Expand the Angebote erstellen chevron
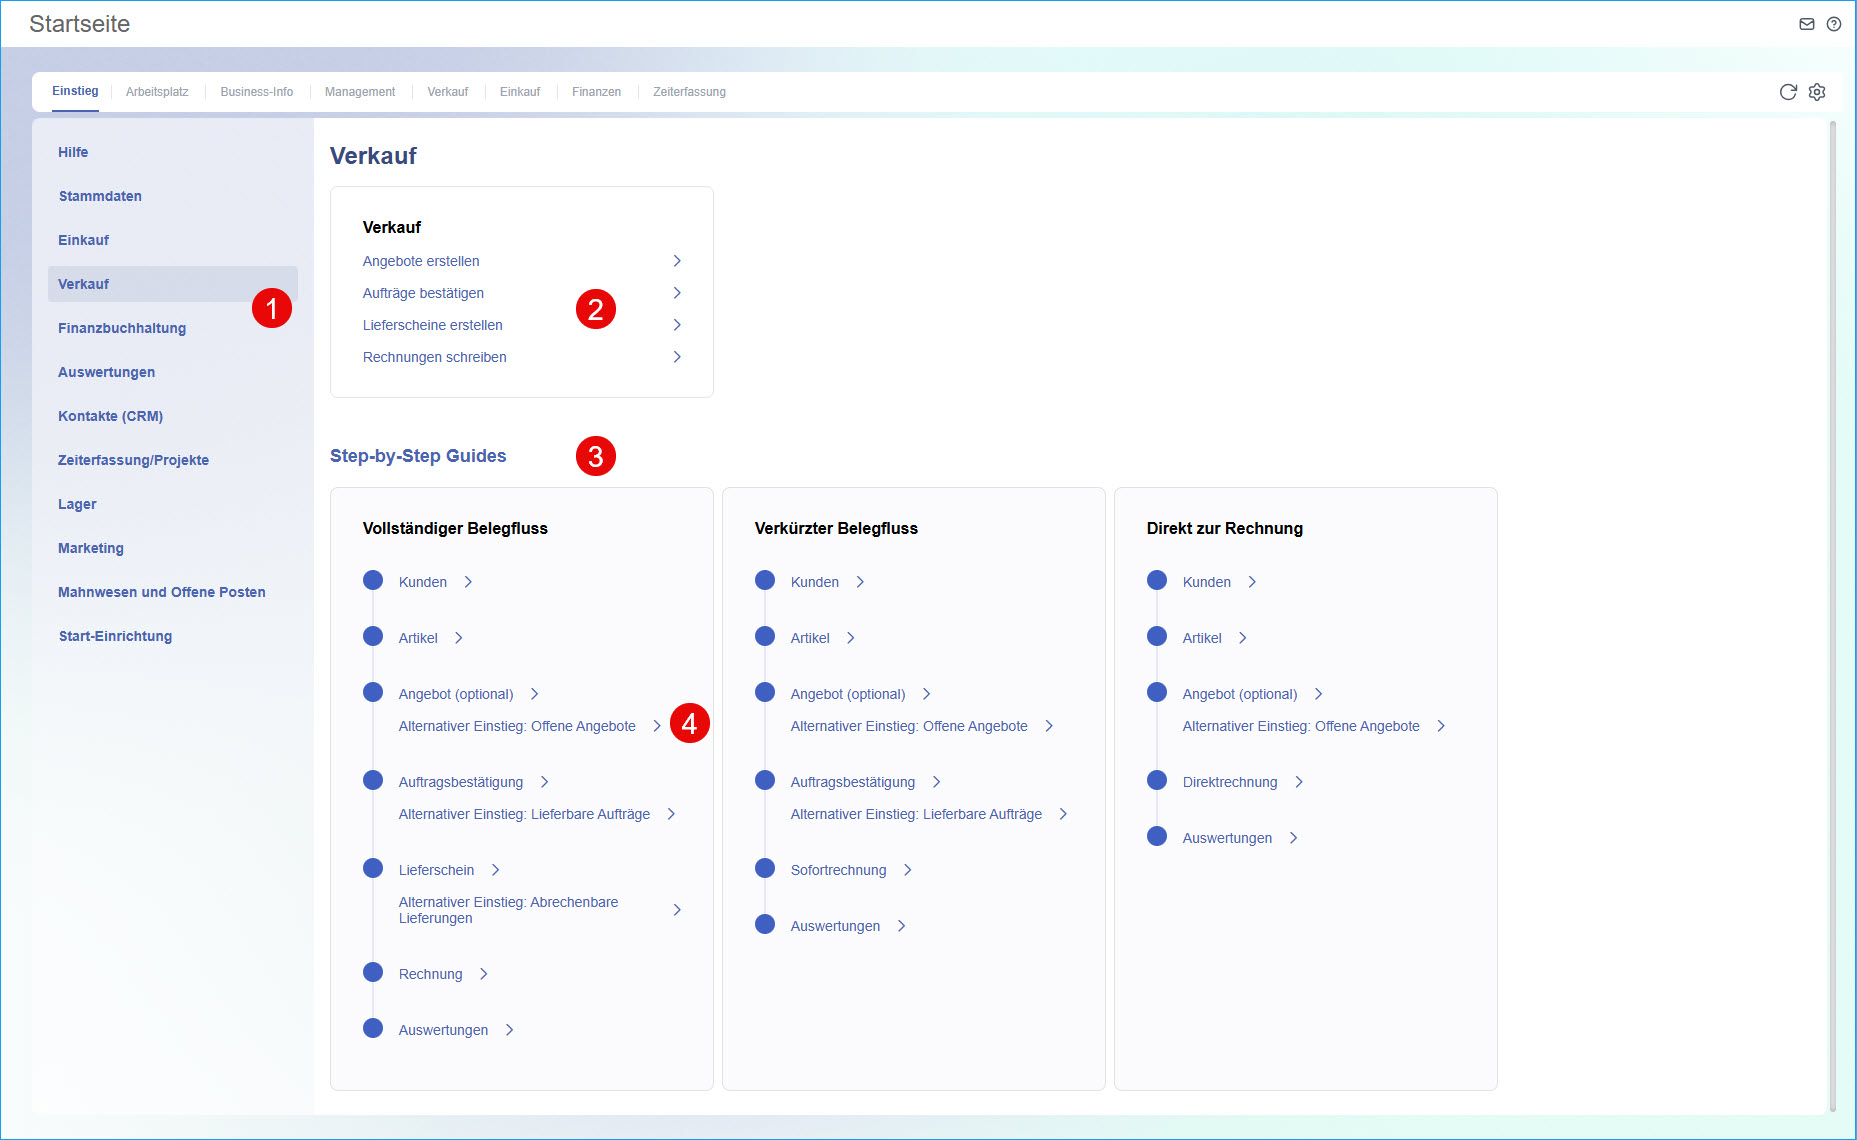This screenshot has width=1857, height=1140. coord(677,261)
